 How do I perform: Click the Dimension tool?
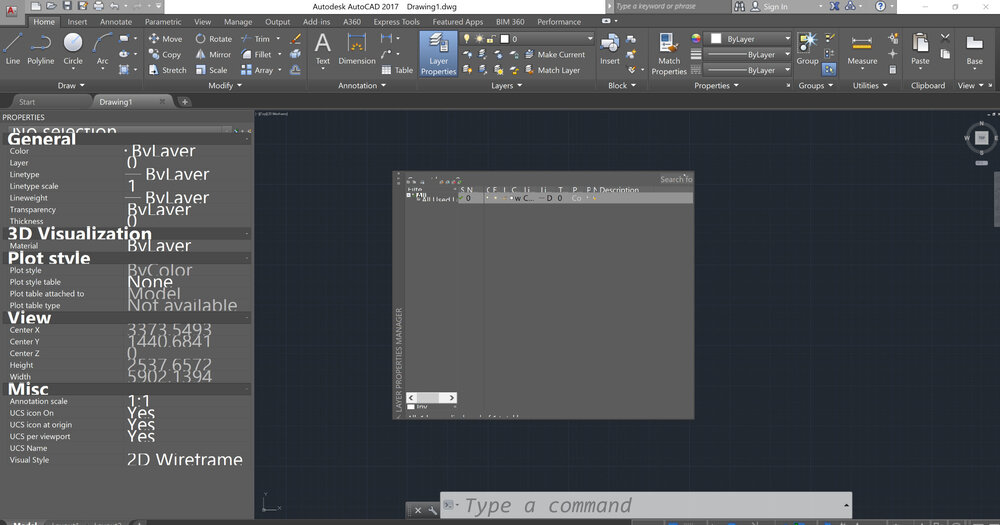(x=357, y=49)
